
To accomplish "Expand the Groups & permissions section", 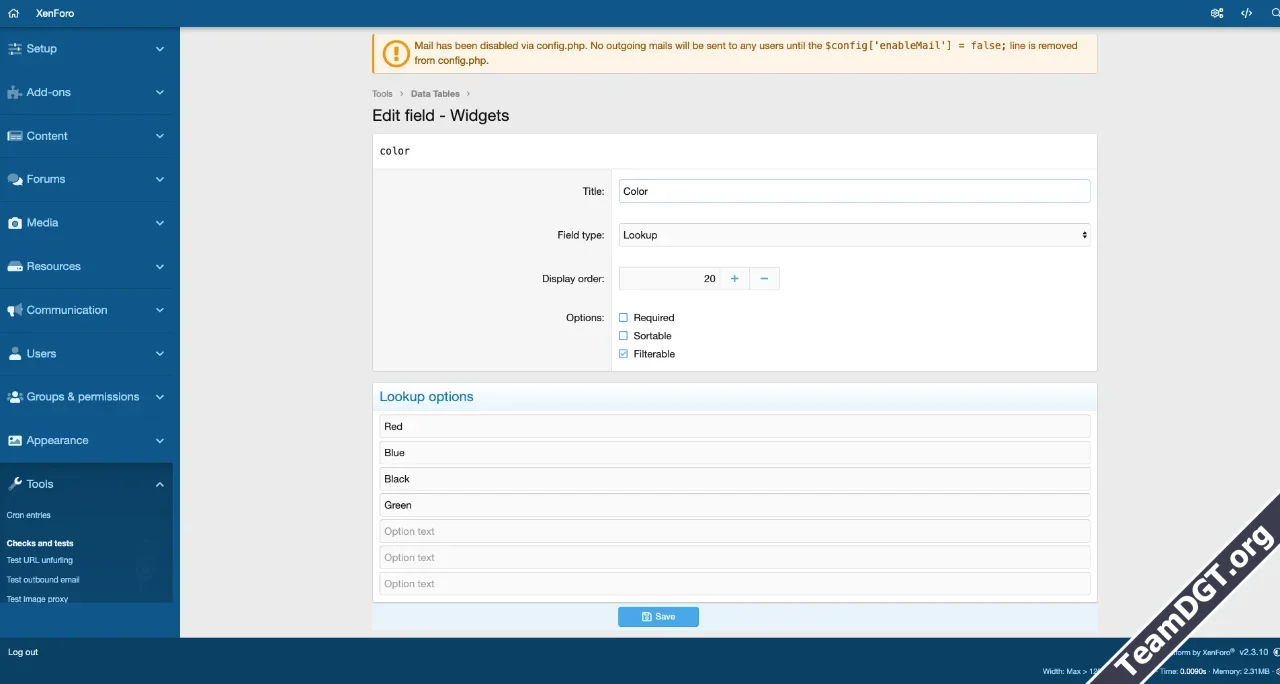I will 159,397.
